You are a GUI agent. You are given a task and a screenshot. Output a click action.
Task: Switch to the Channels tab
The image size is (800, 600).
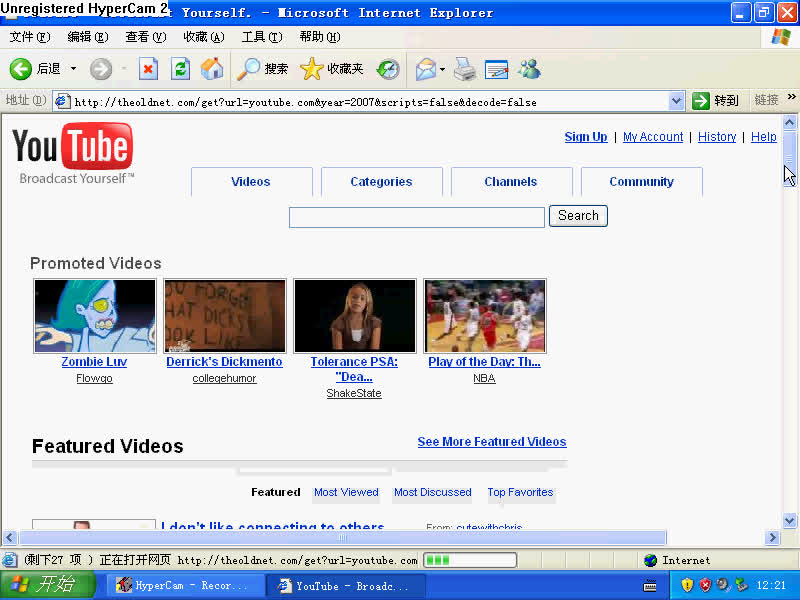coord(511,182)
